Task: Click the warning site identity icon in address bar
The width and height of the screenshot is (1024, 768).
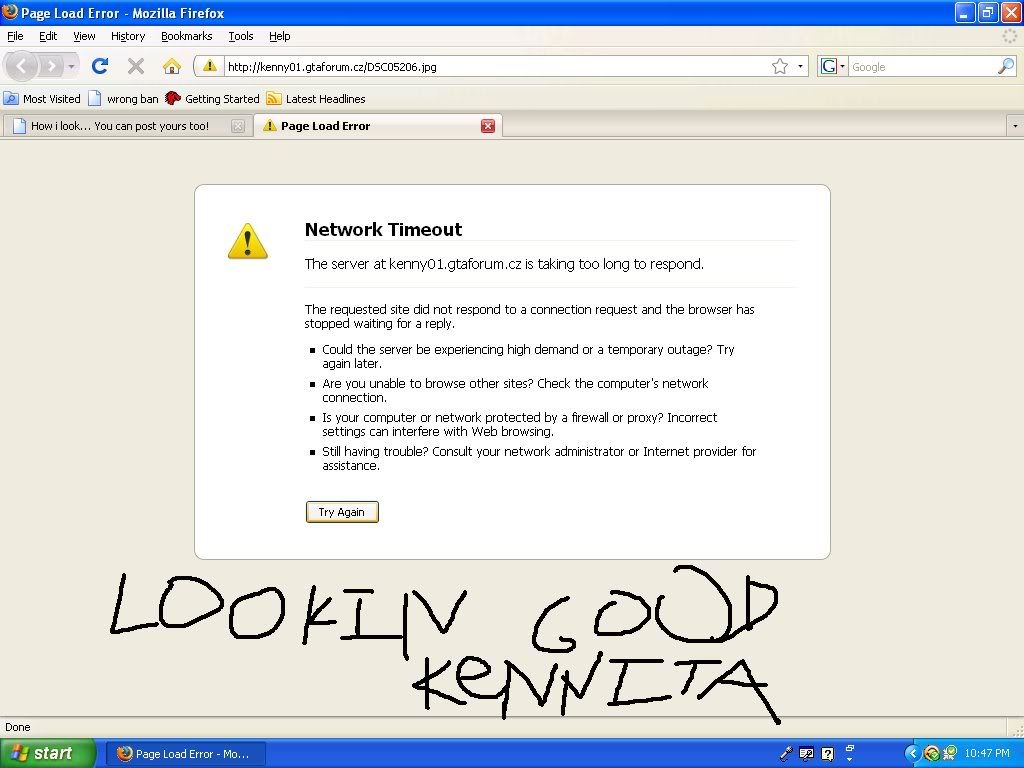Action: tap(209, 66)
